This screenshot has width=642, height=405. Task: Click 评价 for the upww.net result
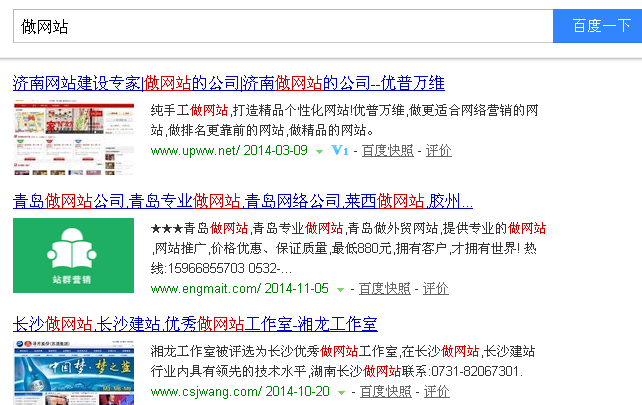438,151
